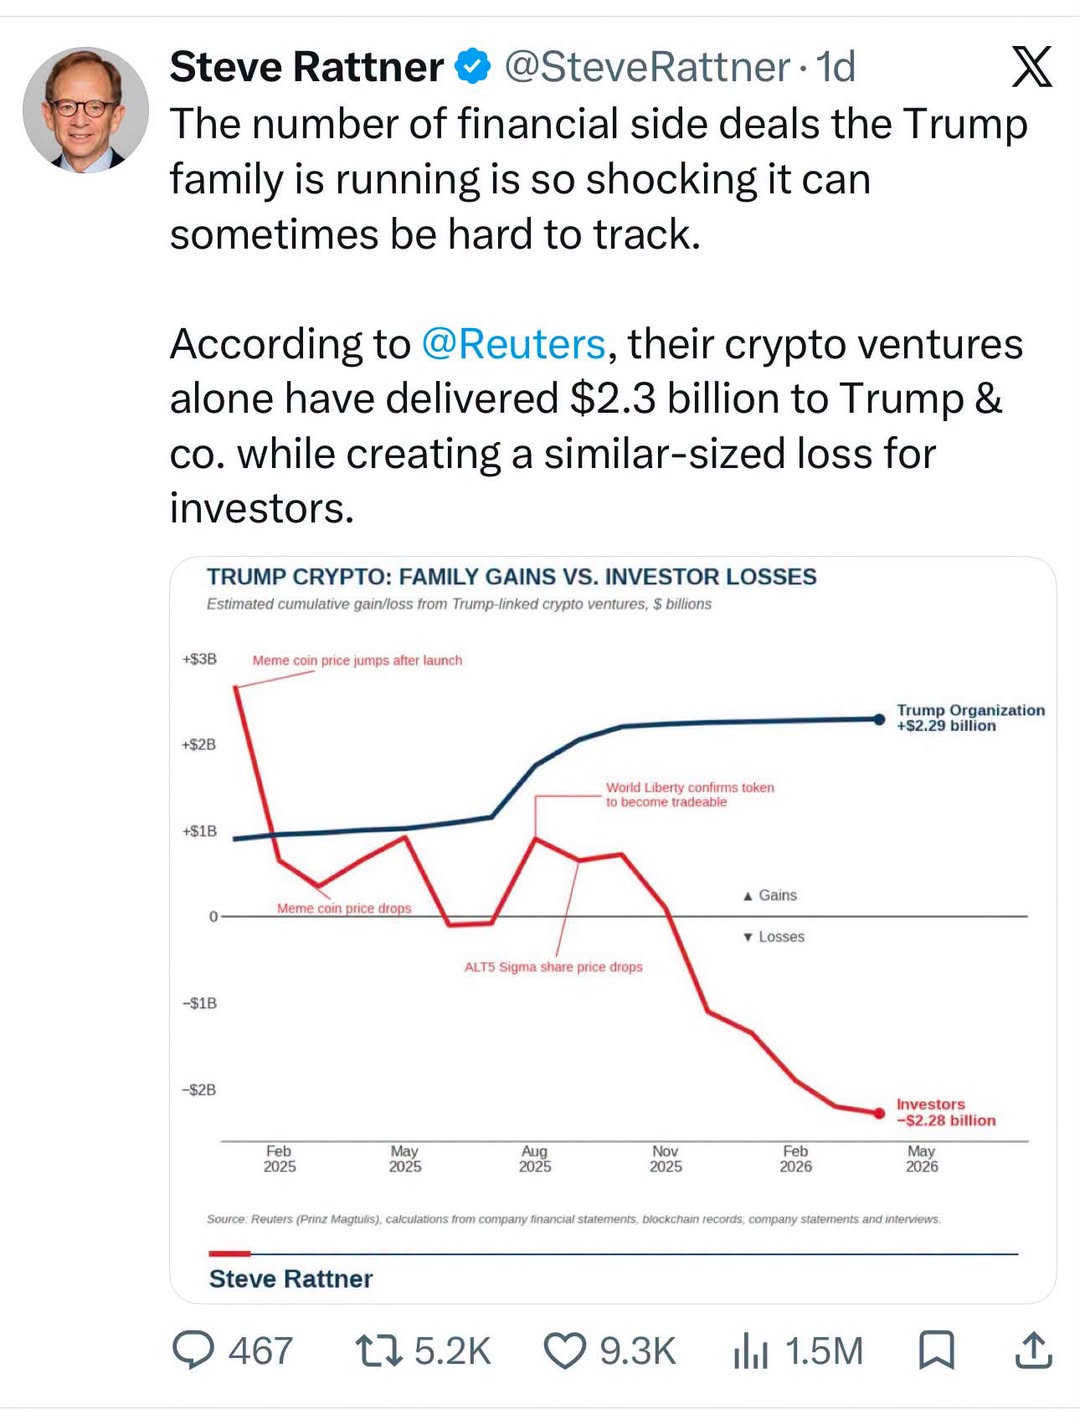Click the repost arrows icon
Screen dimensions: 1080x1425
[x=379, y=1351]
